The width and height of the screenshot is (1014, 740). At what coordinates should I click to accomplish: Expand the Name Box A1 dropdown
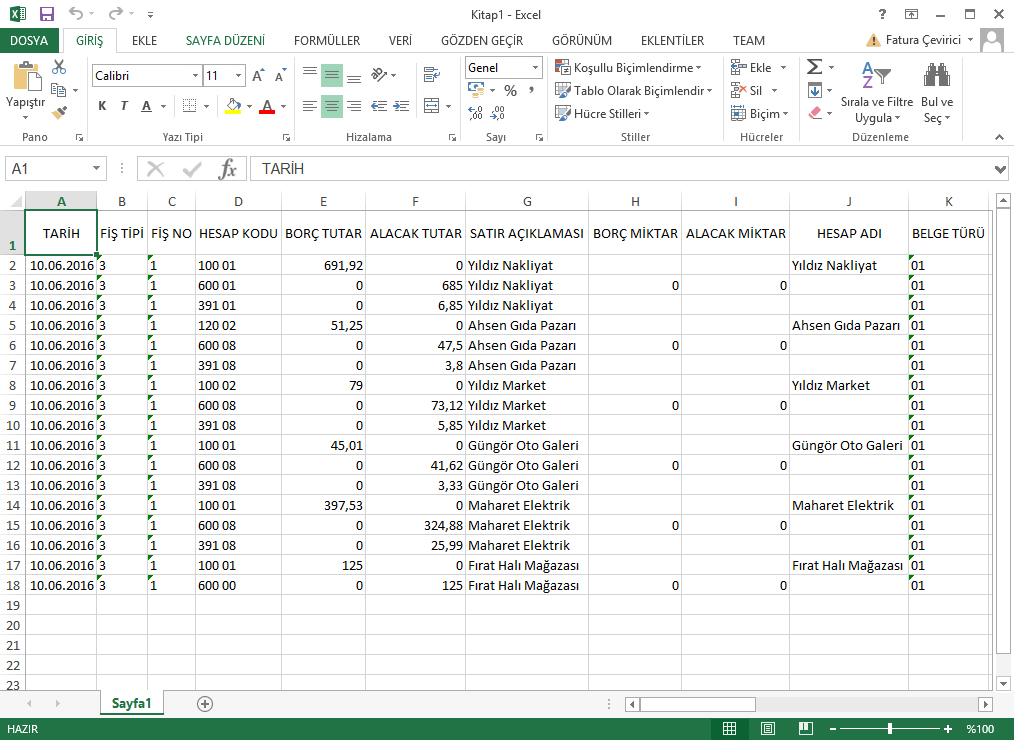96,169
